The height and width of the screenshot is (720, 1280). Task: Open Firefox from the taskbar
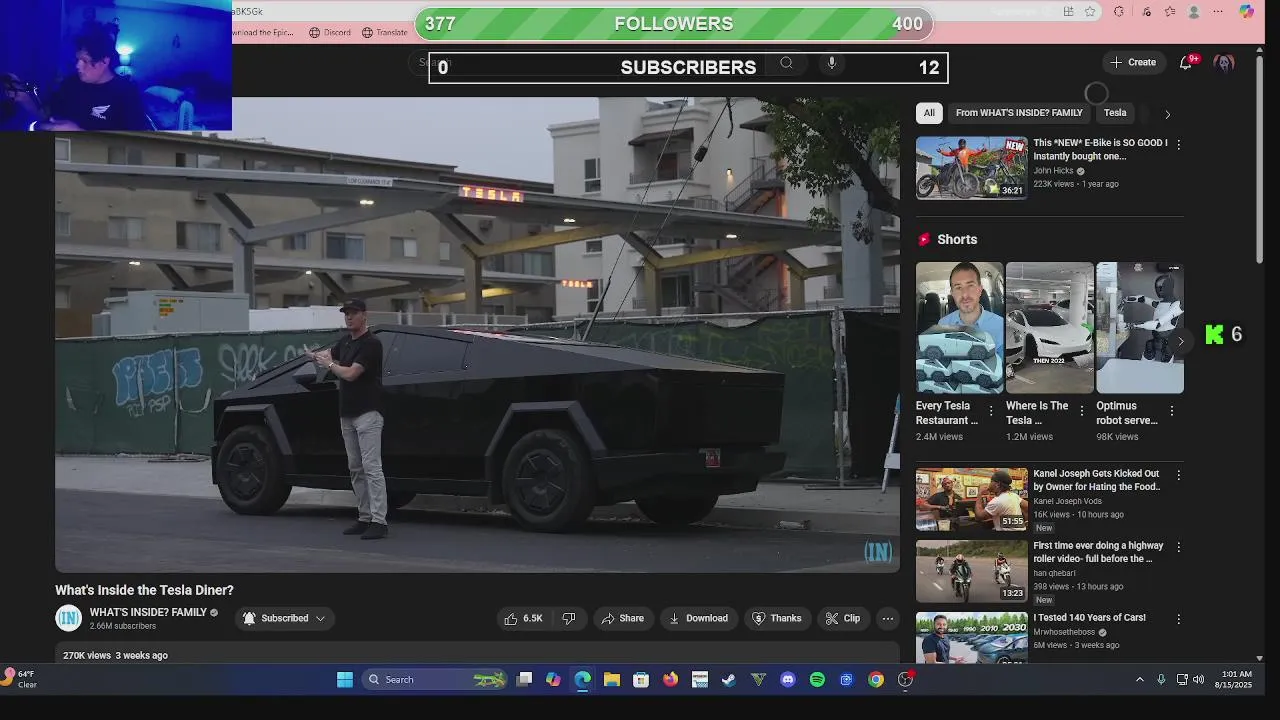[x=670, y=680]
